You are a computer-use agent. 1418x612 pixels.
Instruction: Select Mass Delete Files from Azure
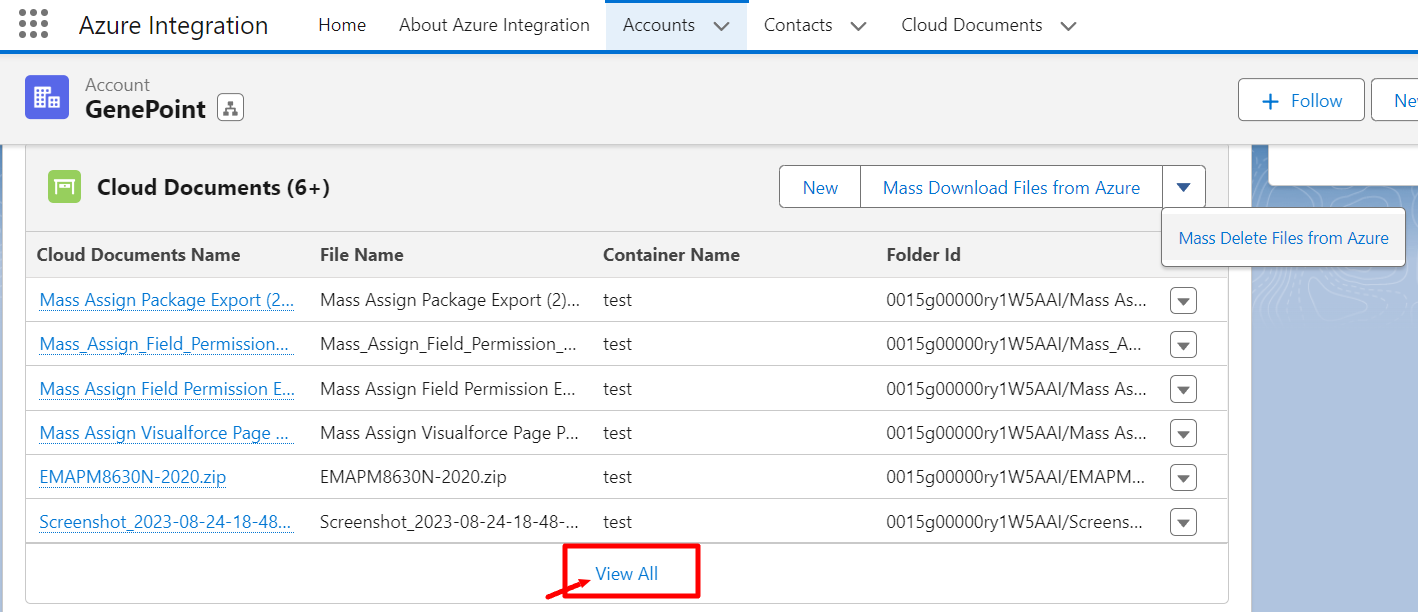click(x=1283, y=238)
